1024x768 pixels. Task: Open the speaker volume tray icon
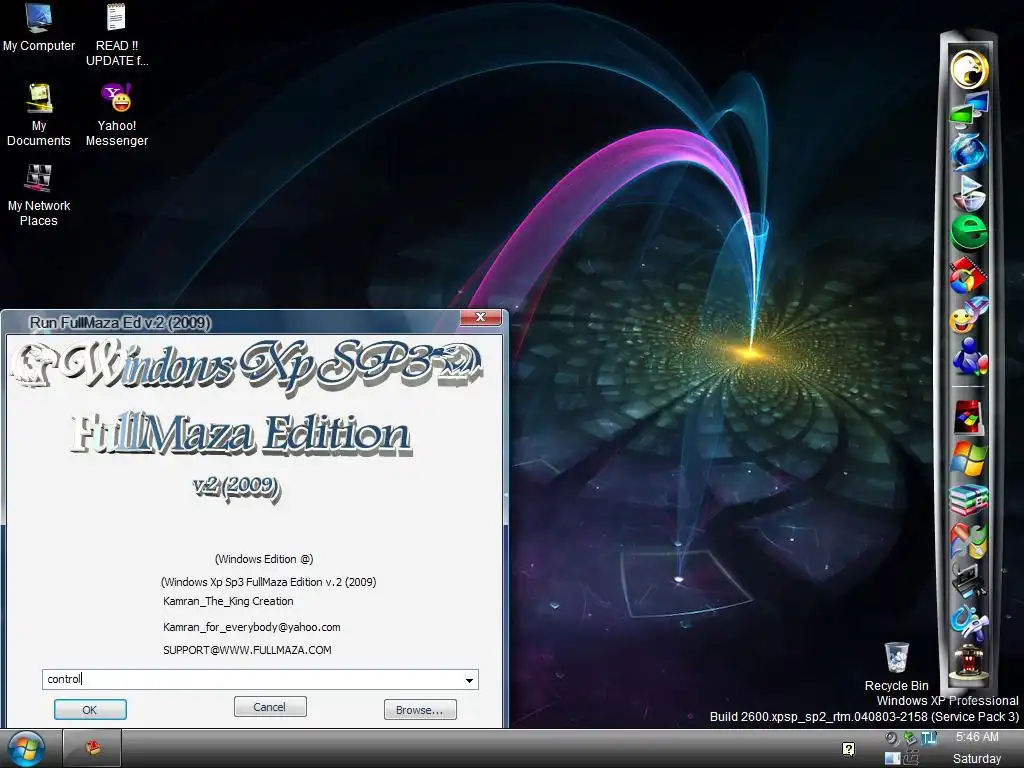point(892,739)
